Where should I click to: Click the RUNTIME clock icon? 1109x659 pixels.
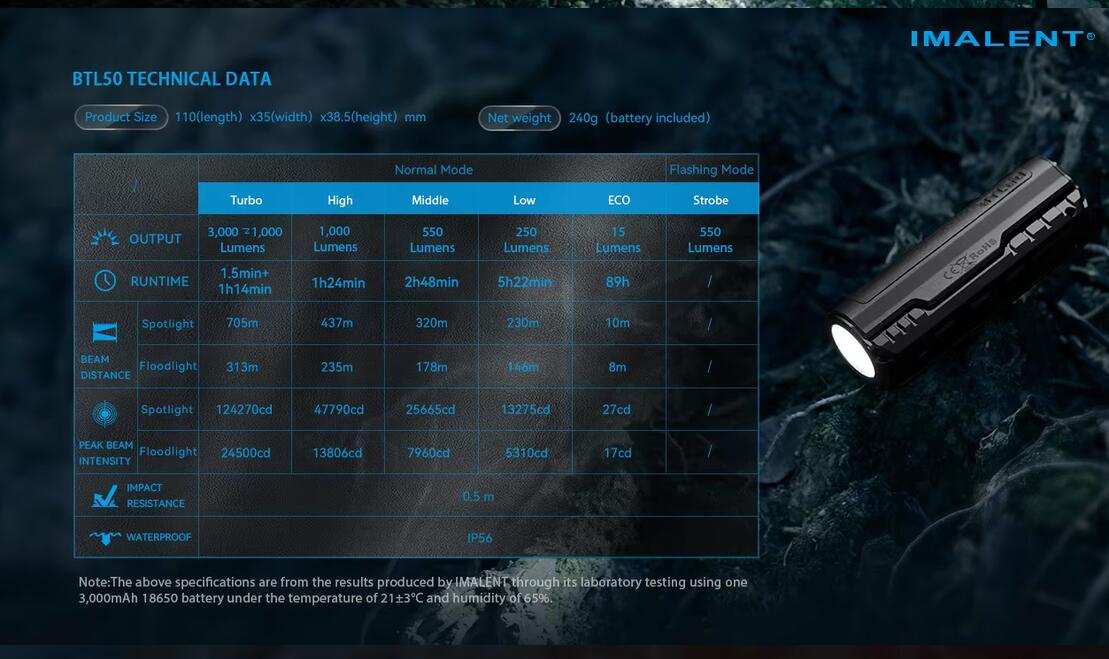105,281
